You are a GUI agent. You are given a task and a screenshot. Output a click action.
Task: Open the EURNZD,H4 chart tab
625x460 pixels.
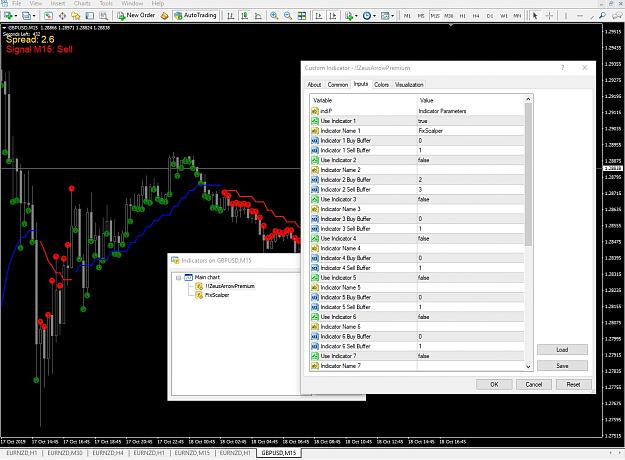click(x=108, y=453)
